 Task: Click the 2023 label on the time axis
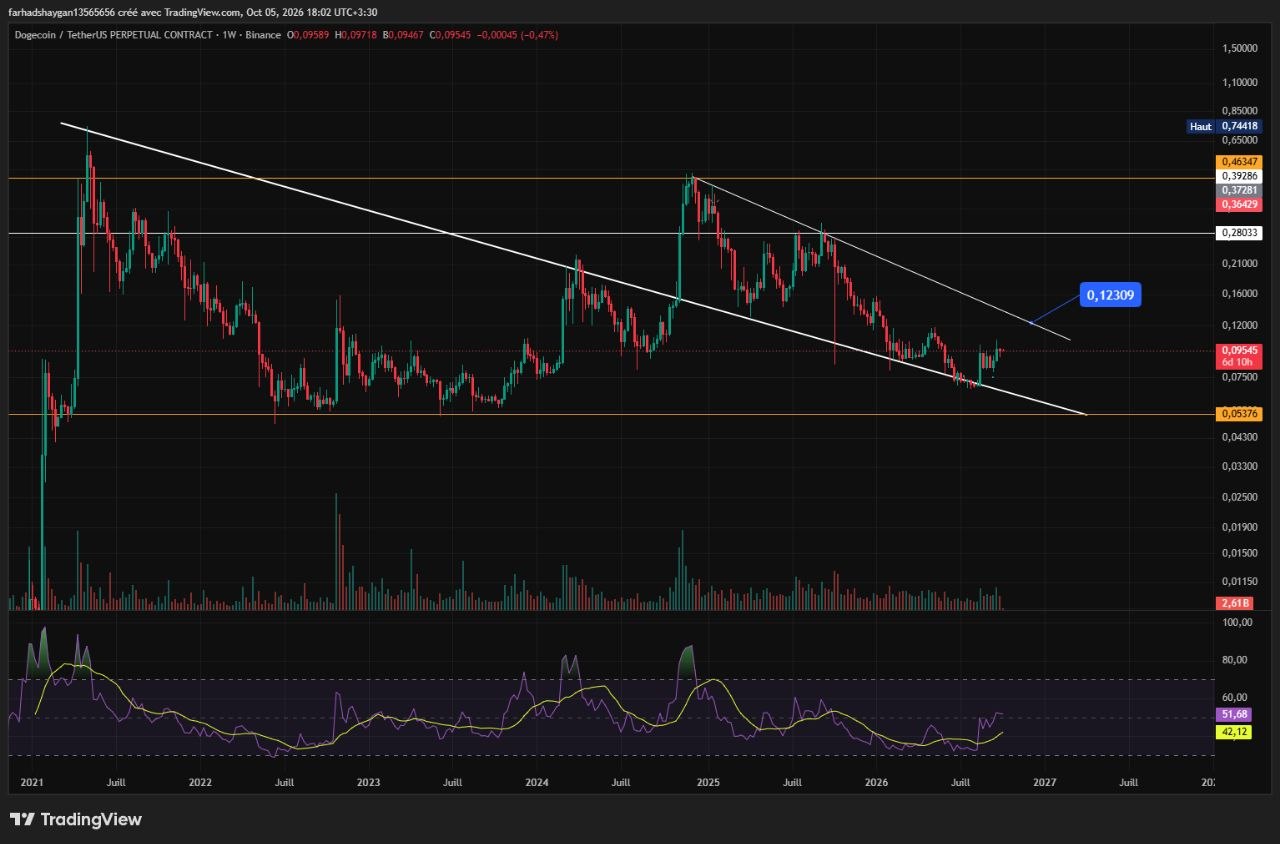pos(368,782)
